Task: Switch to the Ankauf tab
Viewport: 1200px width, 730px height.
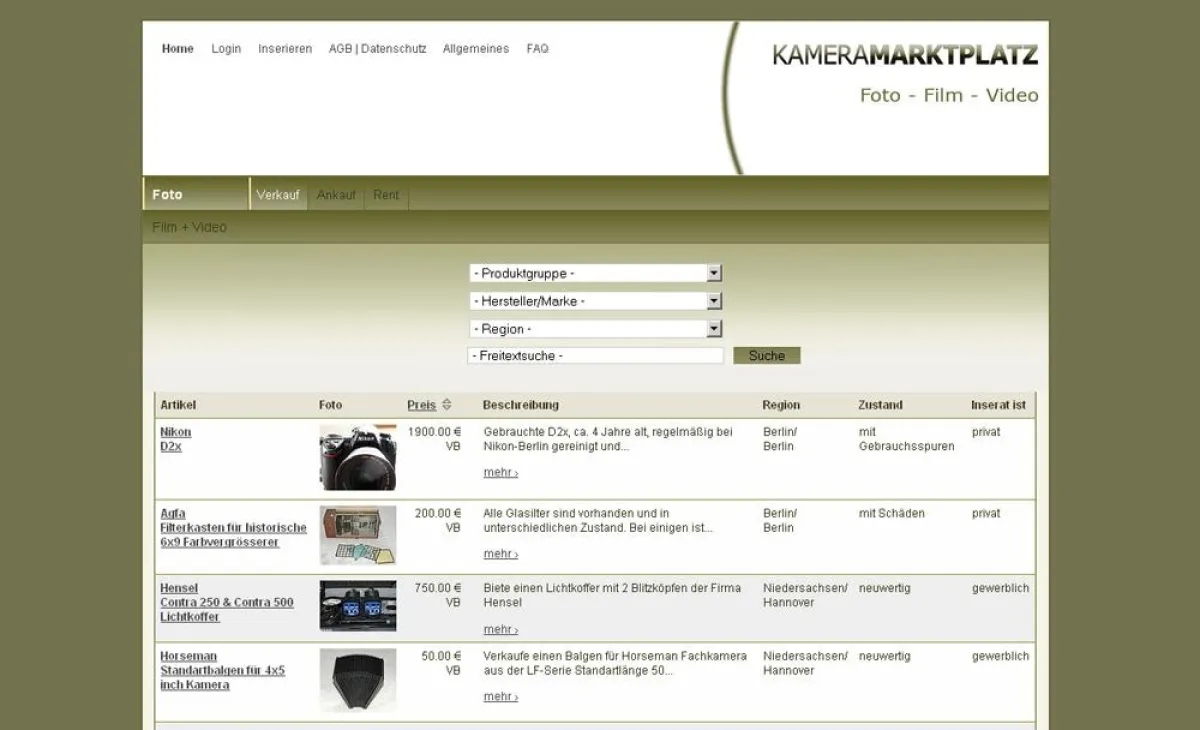Action: coord(336,194)
